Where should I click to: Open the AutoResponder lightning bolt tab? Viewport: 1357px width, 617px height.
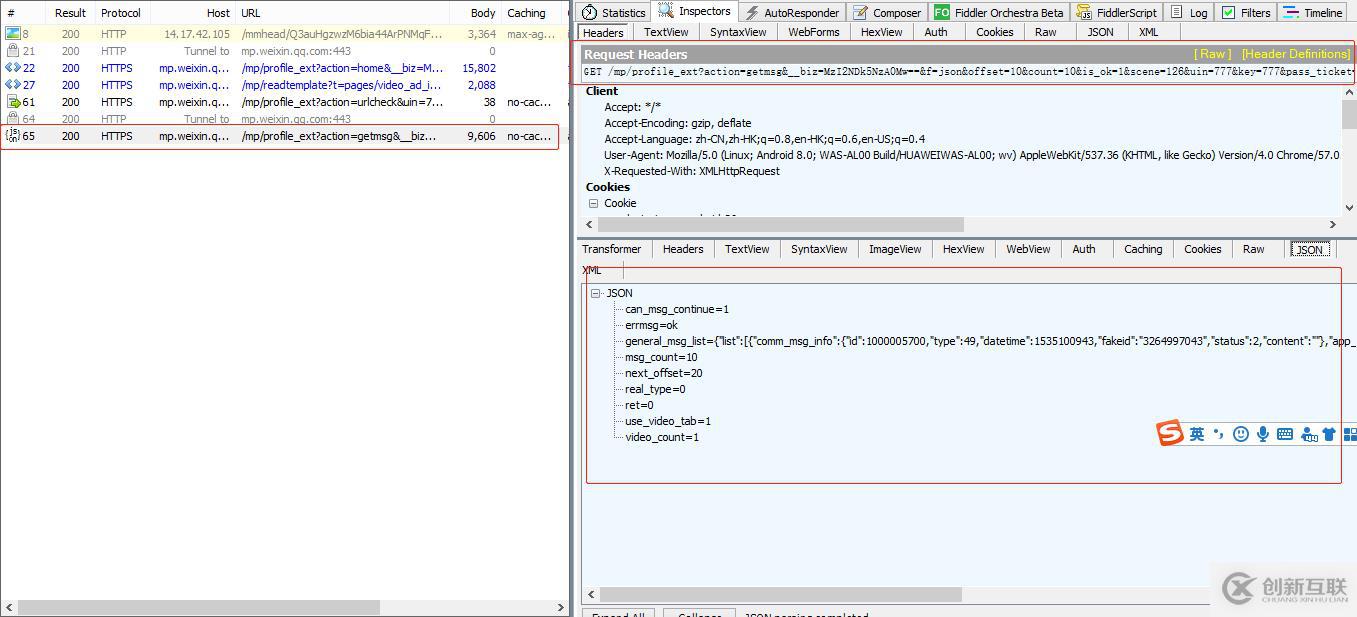(792, 13)
